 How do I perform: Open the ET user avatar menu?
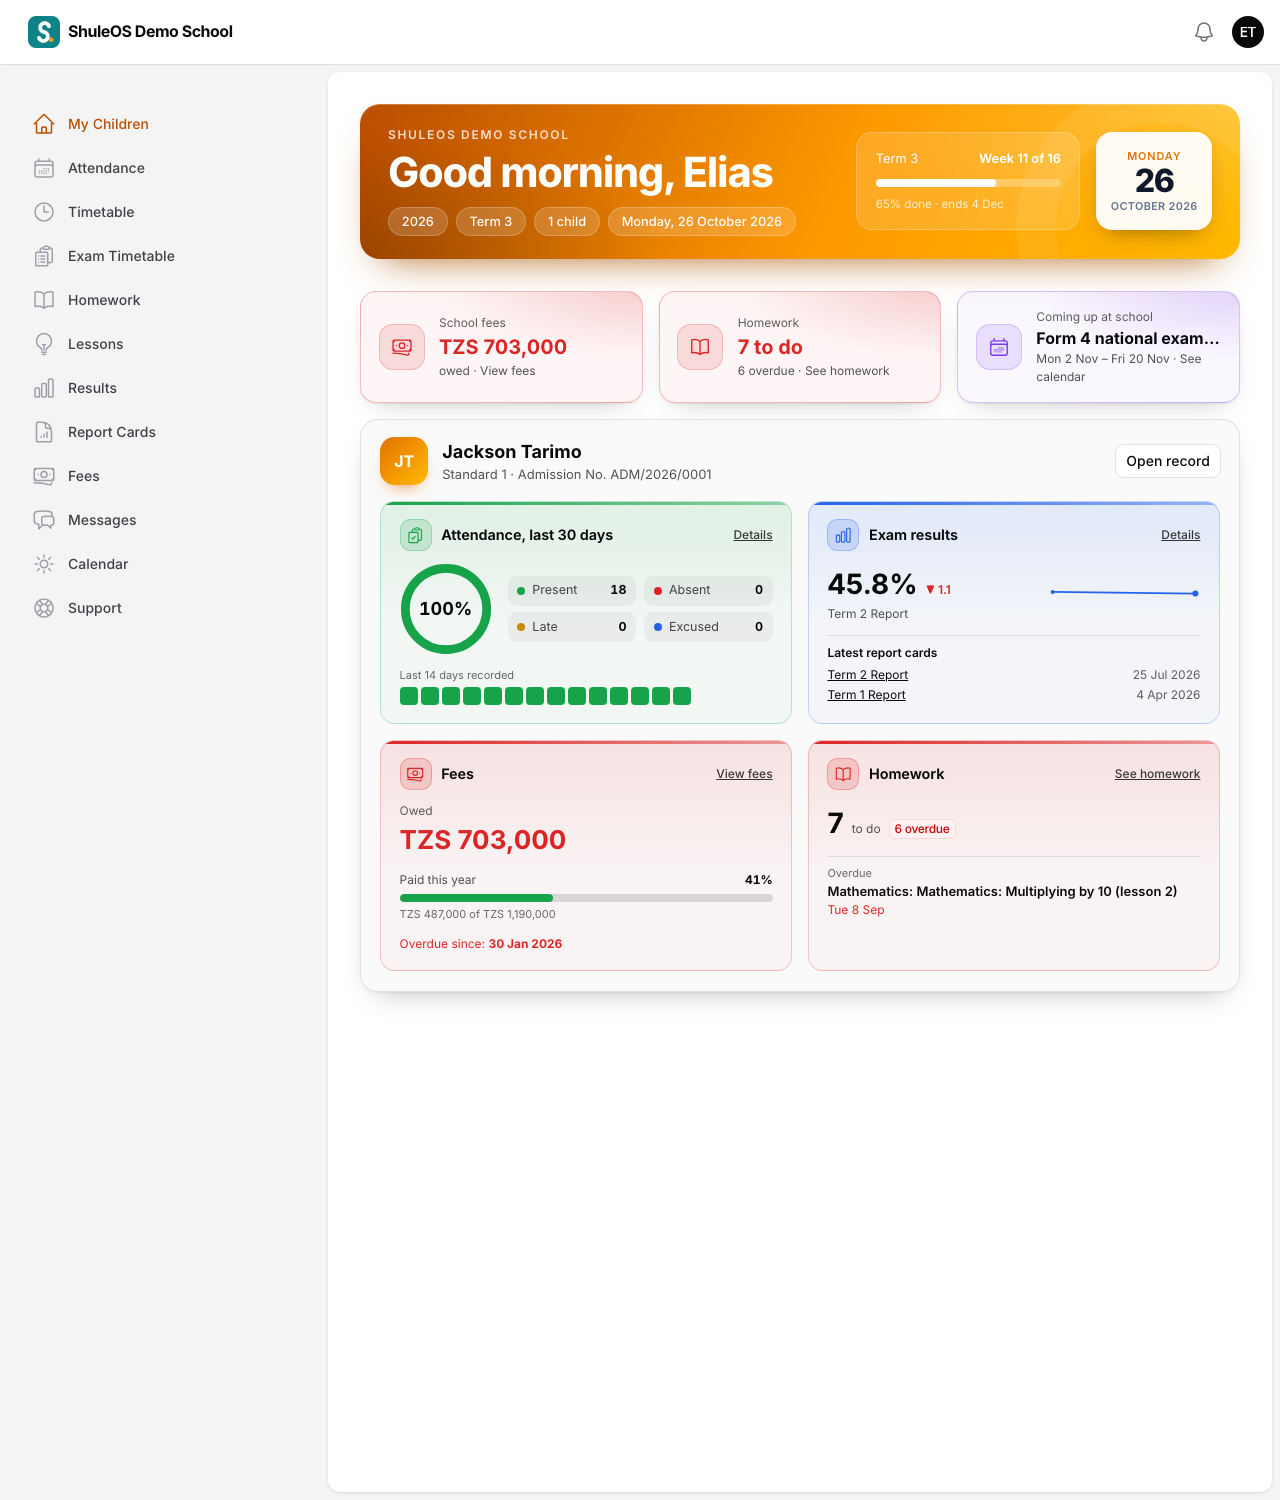1248,32
